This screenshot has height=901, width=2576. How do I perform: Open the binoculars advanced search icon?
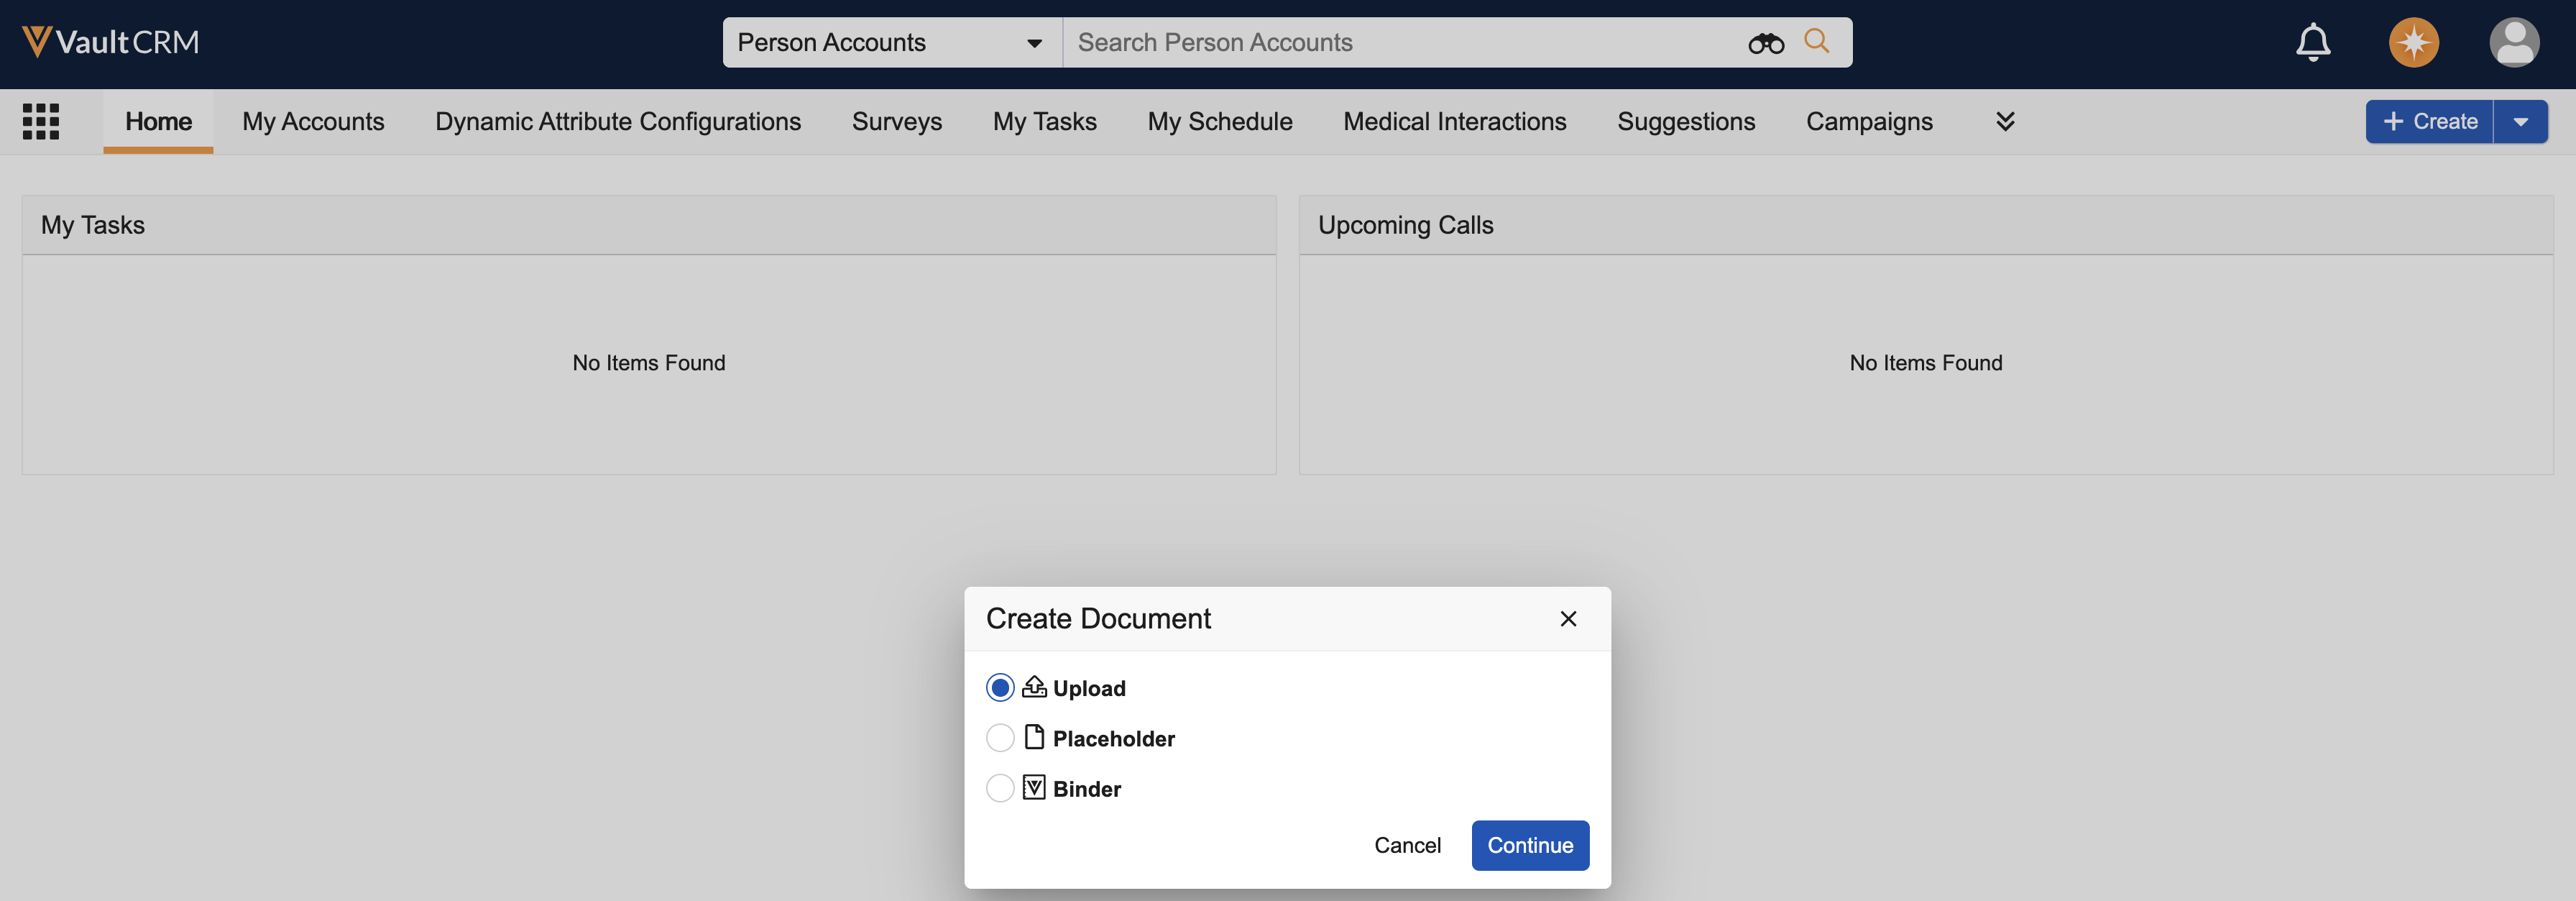[1765, 43]
